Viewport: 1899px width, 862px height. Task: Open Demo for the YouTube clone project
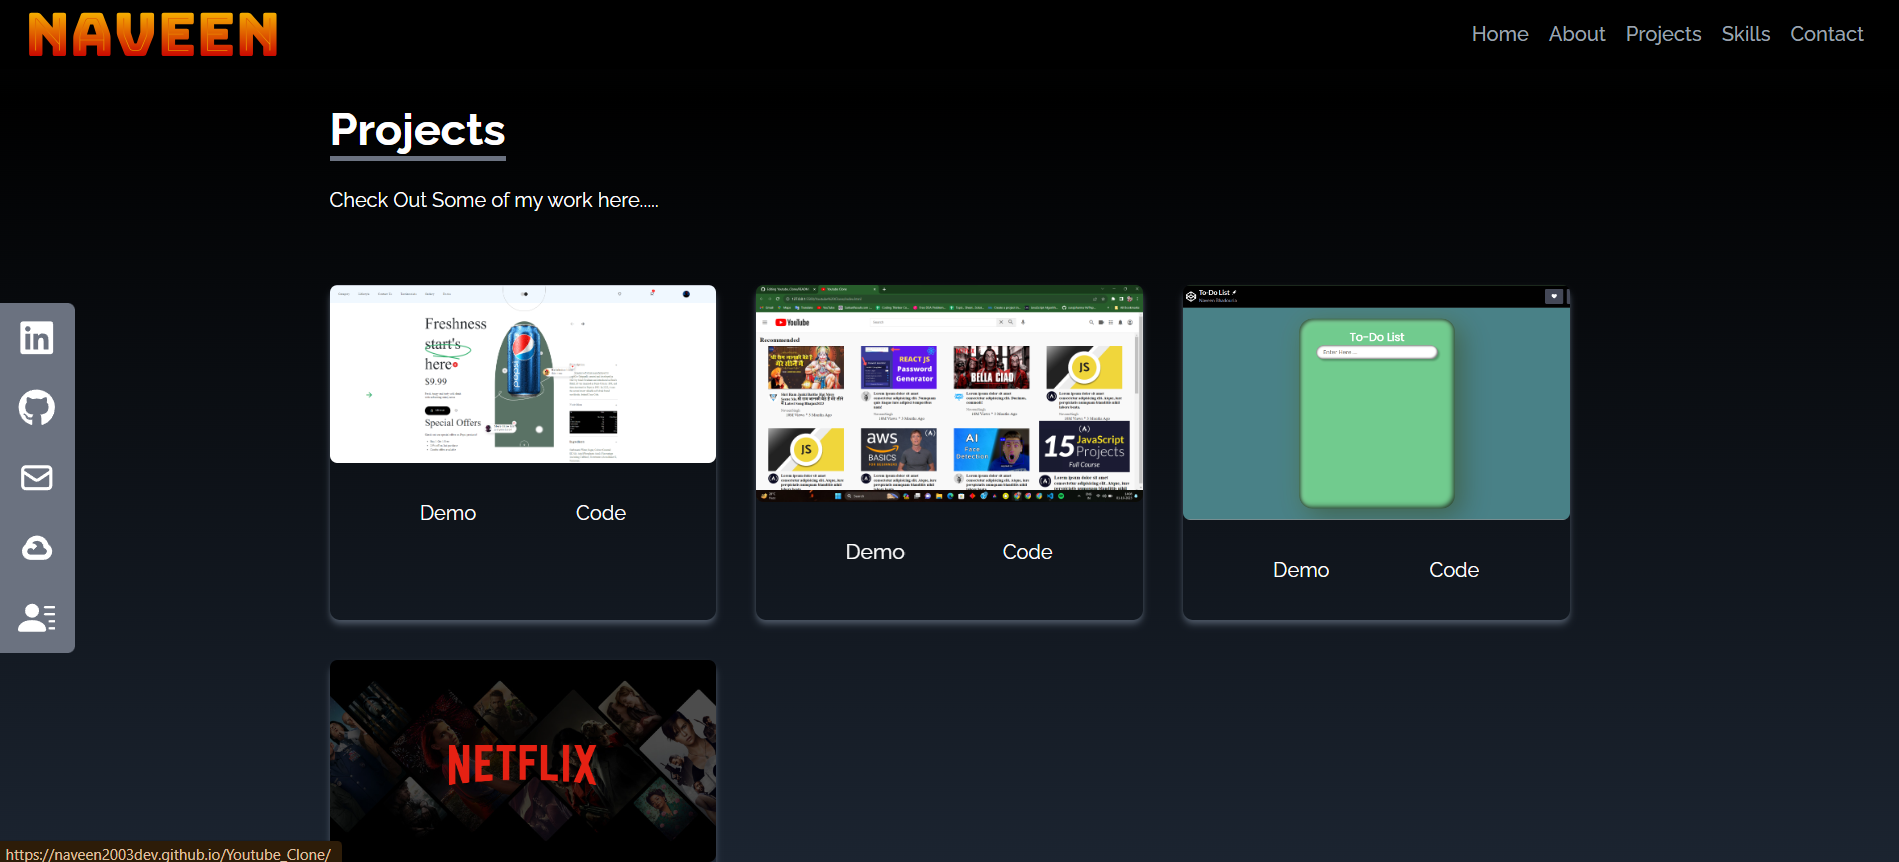pyautogui.click(x=875, y=552)
